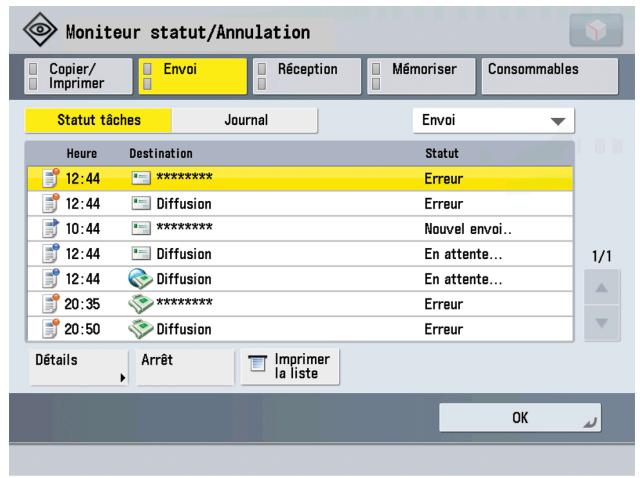
Task: Confirm with the OK button
Action: pyautogui.click(x=520, y=418)
